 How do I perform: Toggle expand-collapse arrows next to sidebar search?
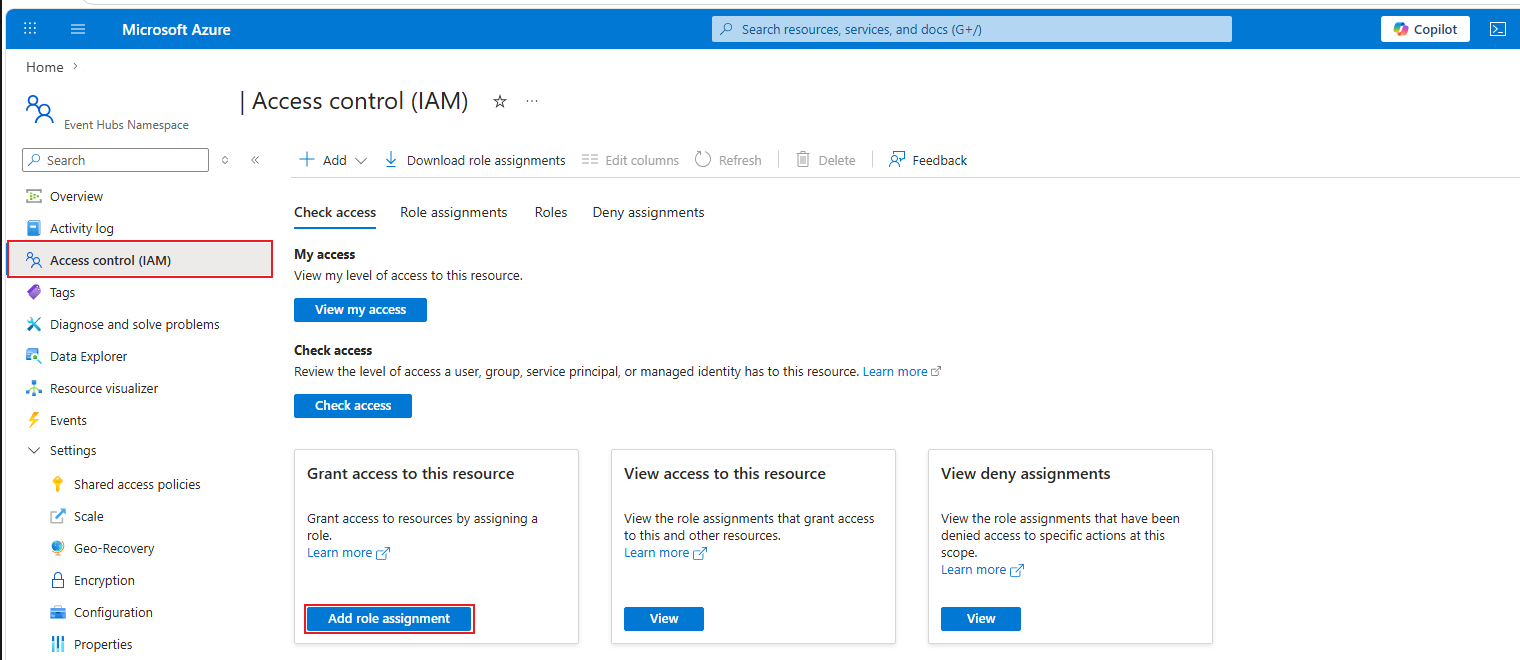(x=225, y=160)
